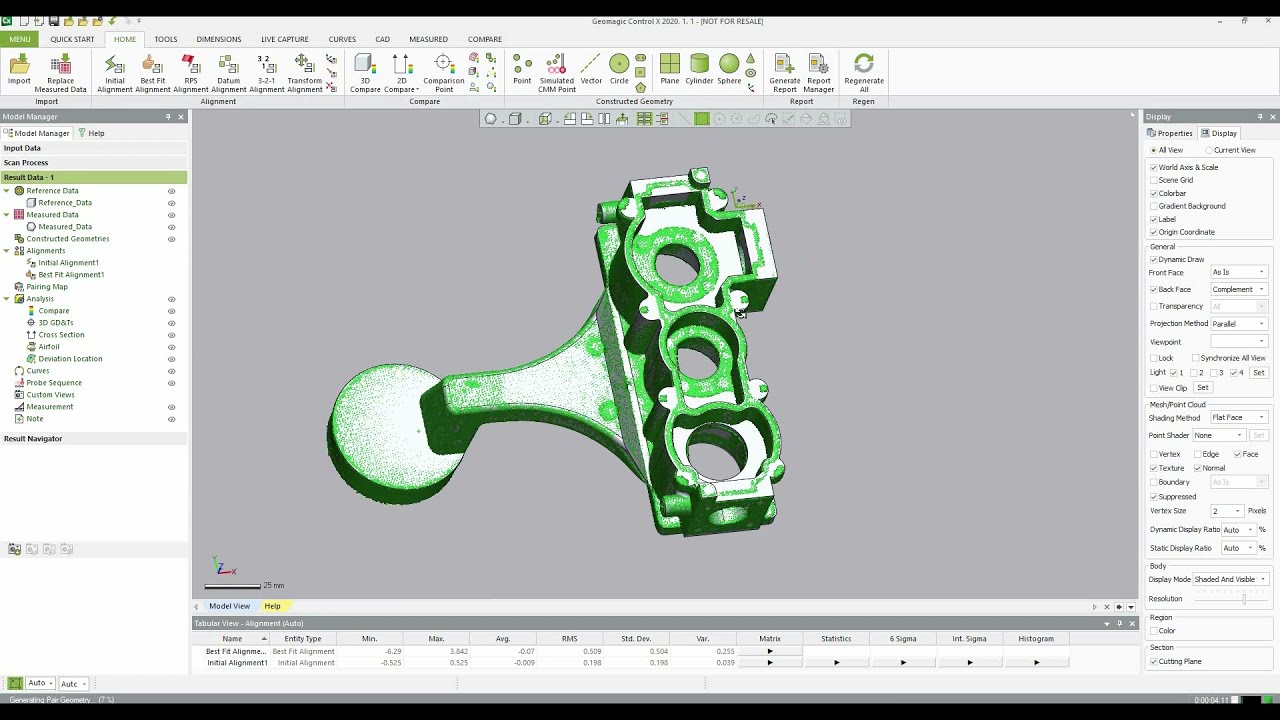Collapse the Alignments tree node
This screenshot has height=720, width=1280.
click(7, 251)
